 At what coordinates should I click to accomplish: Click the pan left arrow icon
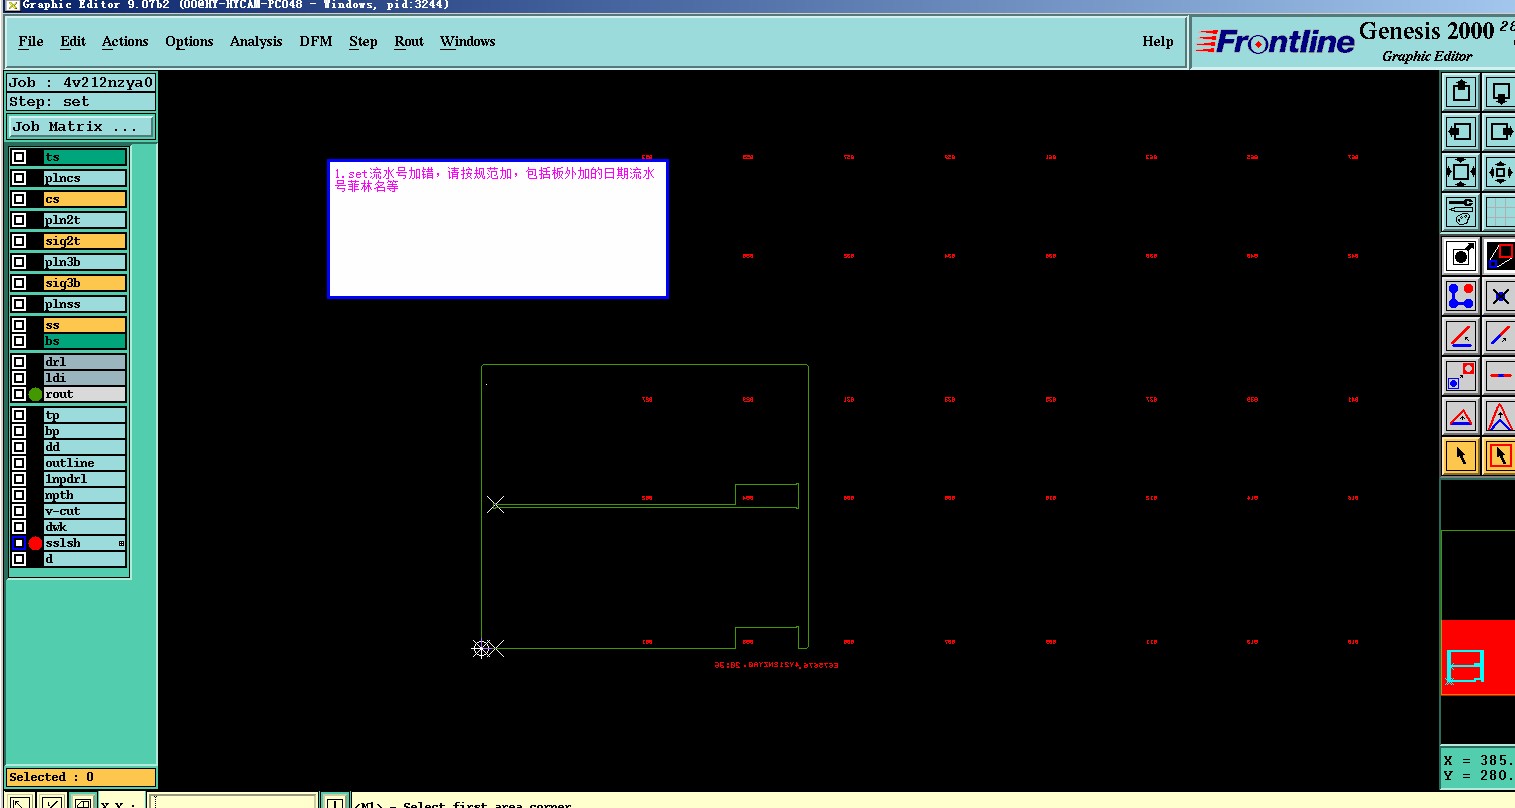(x=1461, y=132)
